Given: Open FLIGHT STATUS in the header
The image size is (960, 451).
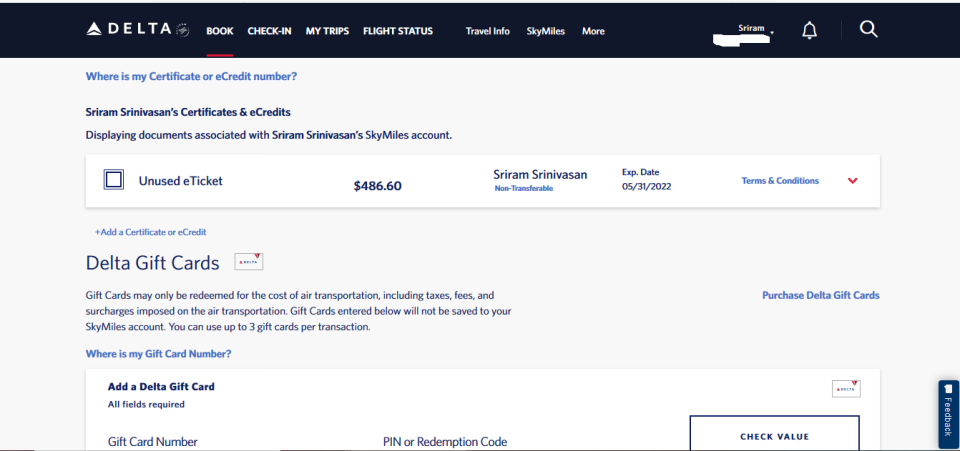Looking at the screenshot, I should pyautogui.click(x=398, y=31).
